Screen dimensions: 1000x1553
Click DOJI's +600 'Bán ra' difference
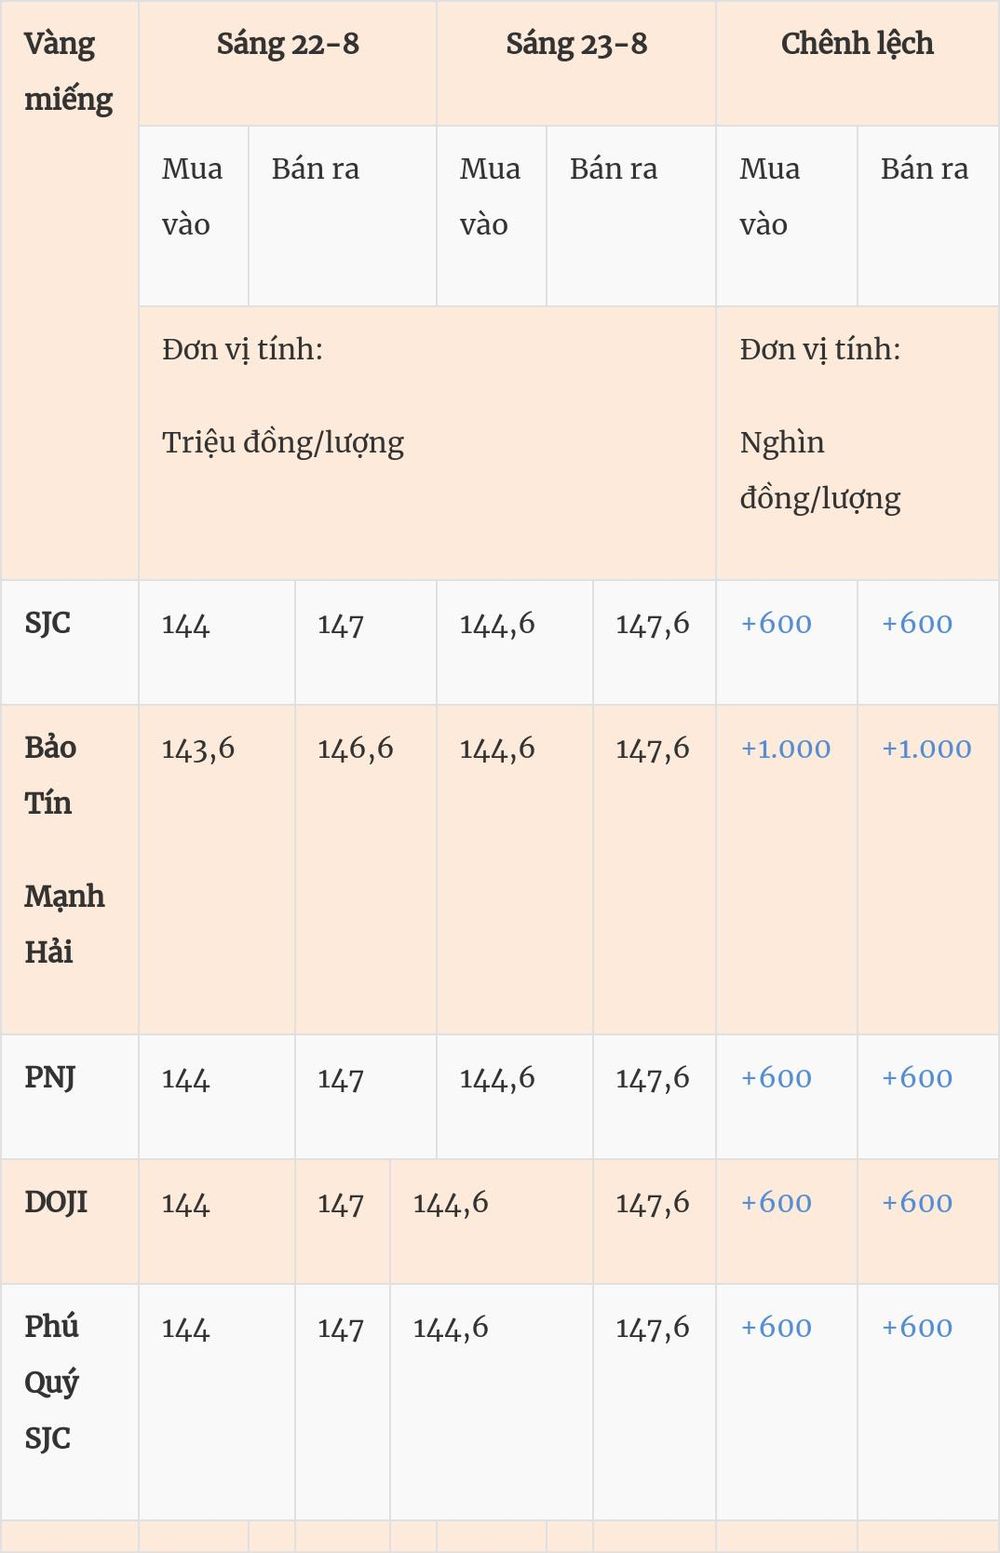click(x=917, y=1203)
